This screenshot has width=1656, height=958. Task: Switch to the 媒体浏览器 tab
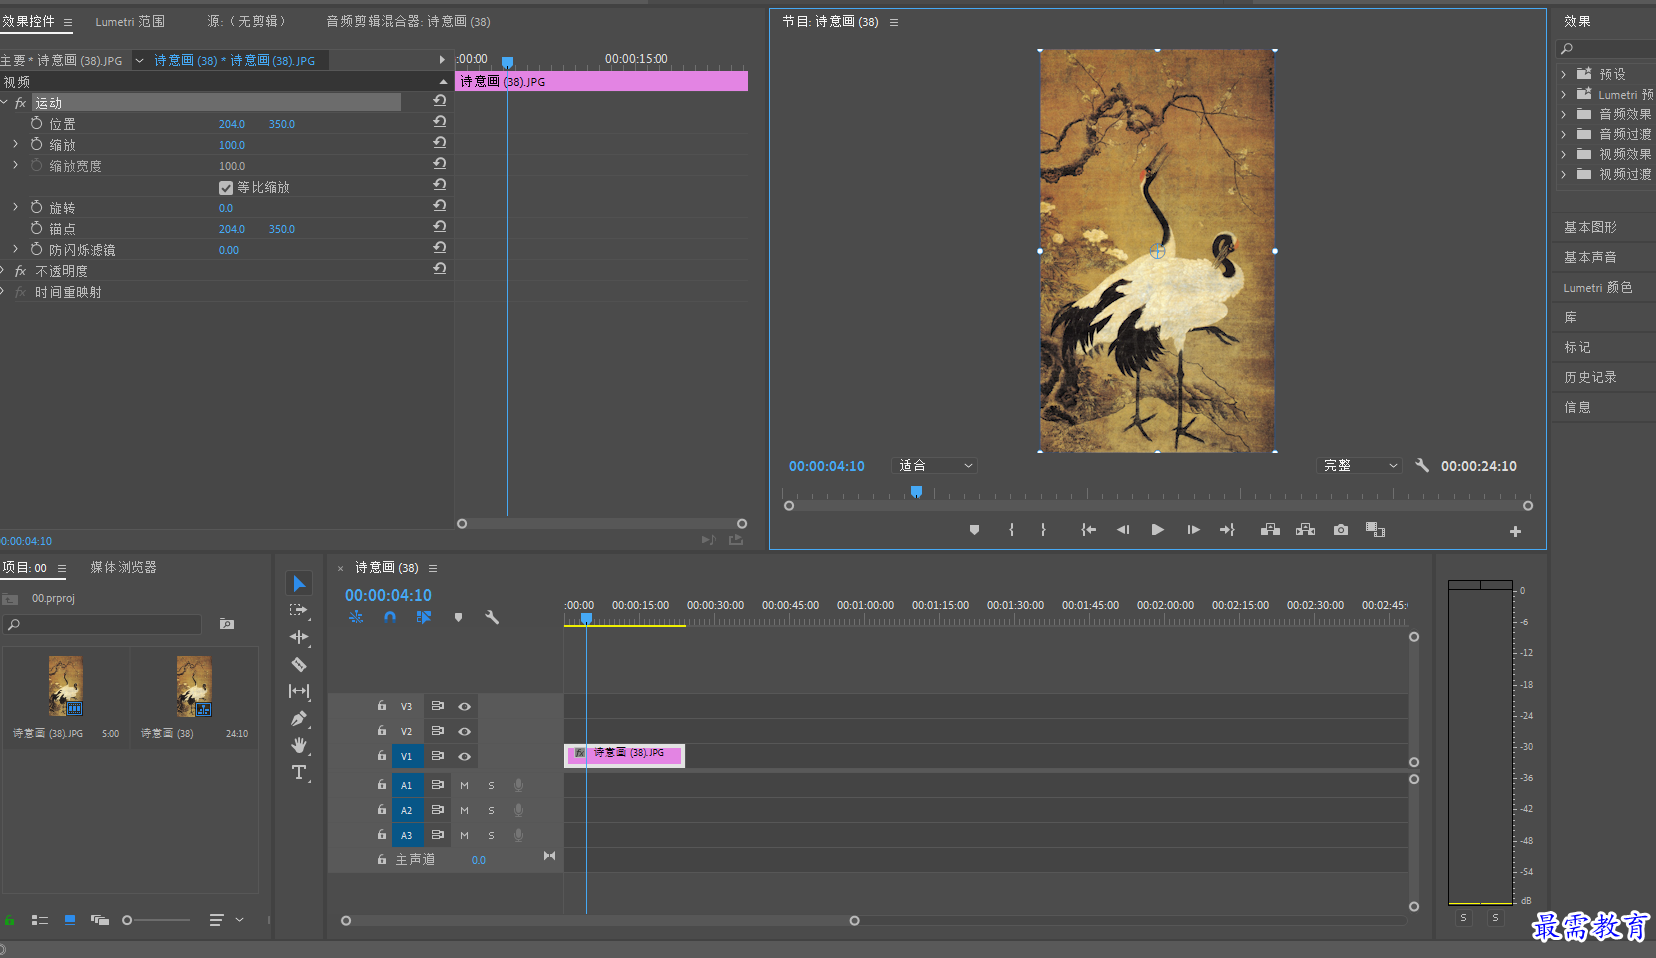click(x=123, y=567)
